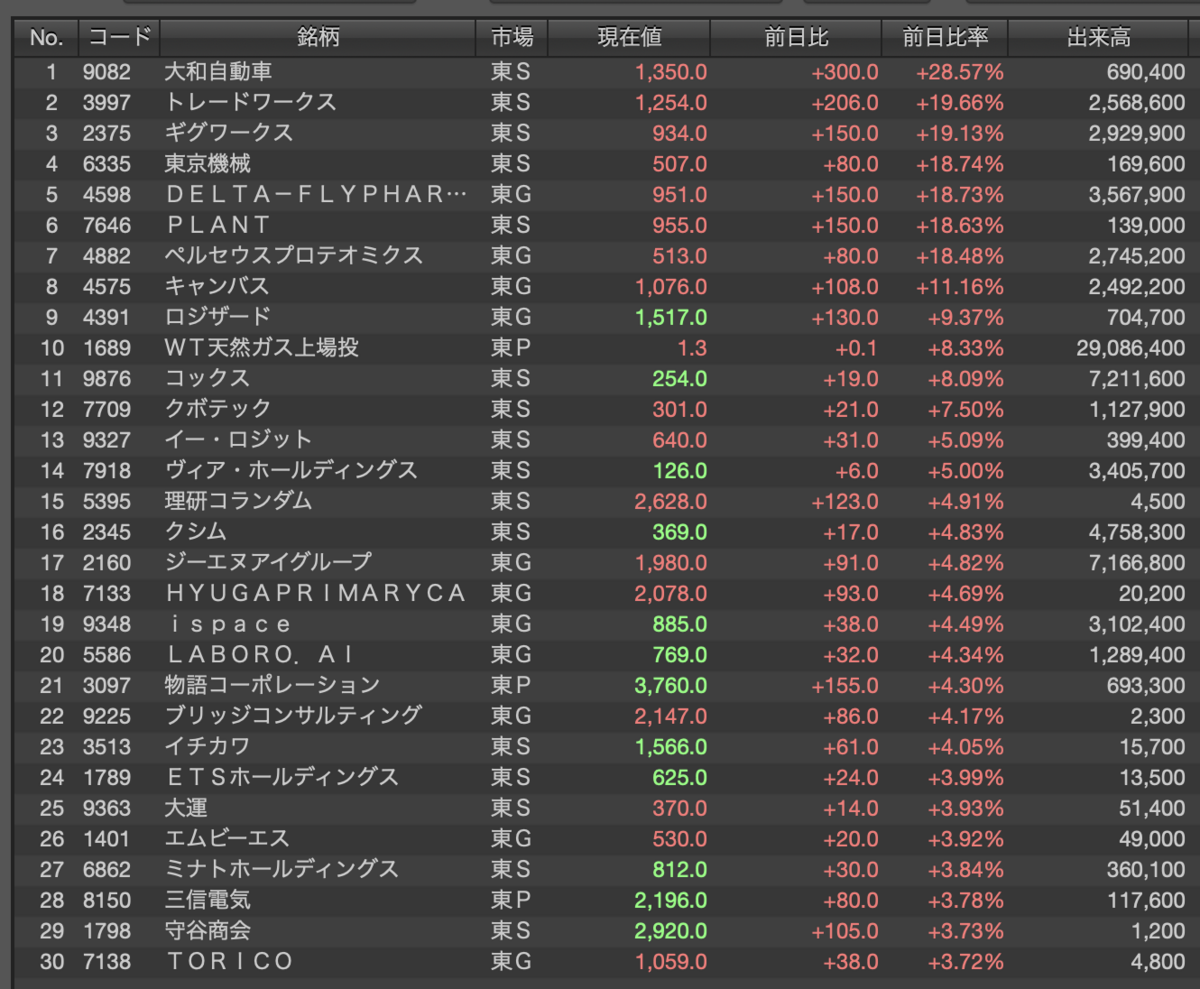Sort by the 出来高 column header
The height and width of the screenshot is (989, 1200).
pyautogui.click(x=1099, y=39)
